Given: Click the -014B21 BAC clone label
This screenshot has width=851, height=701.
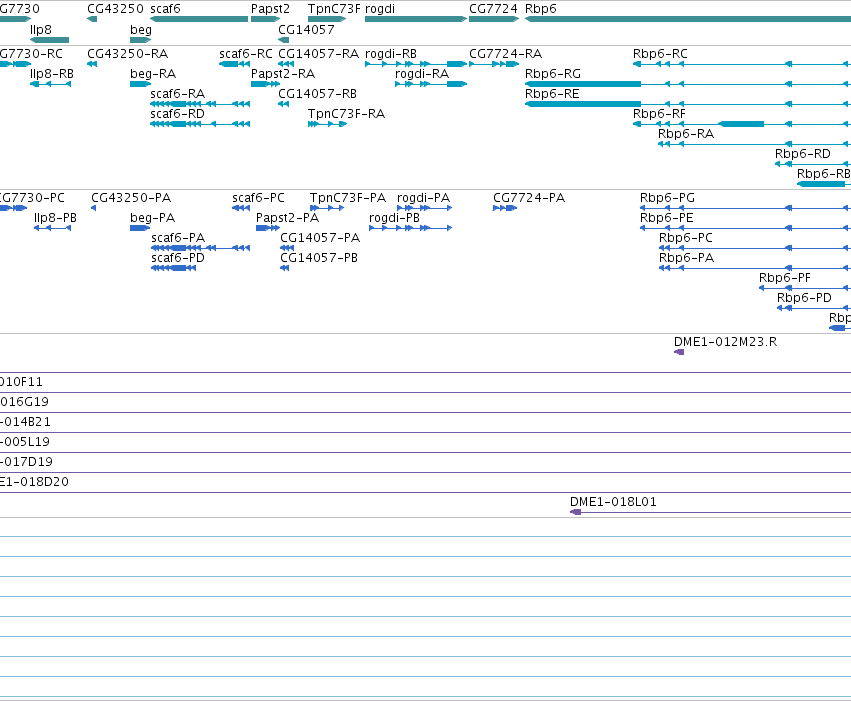Looking at the screenshot, I should point(25,423).
